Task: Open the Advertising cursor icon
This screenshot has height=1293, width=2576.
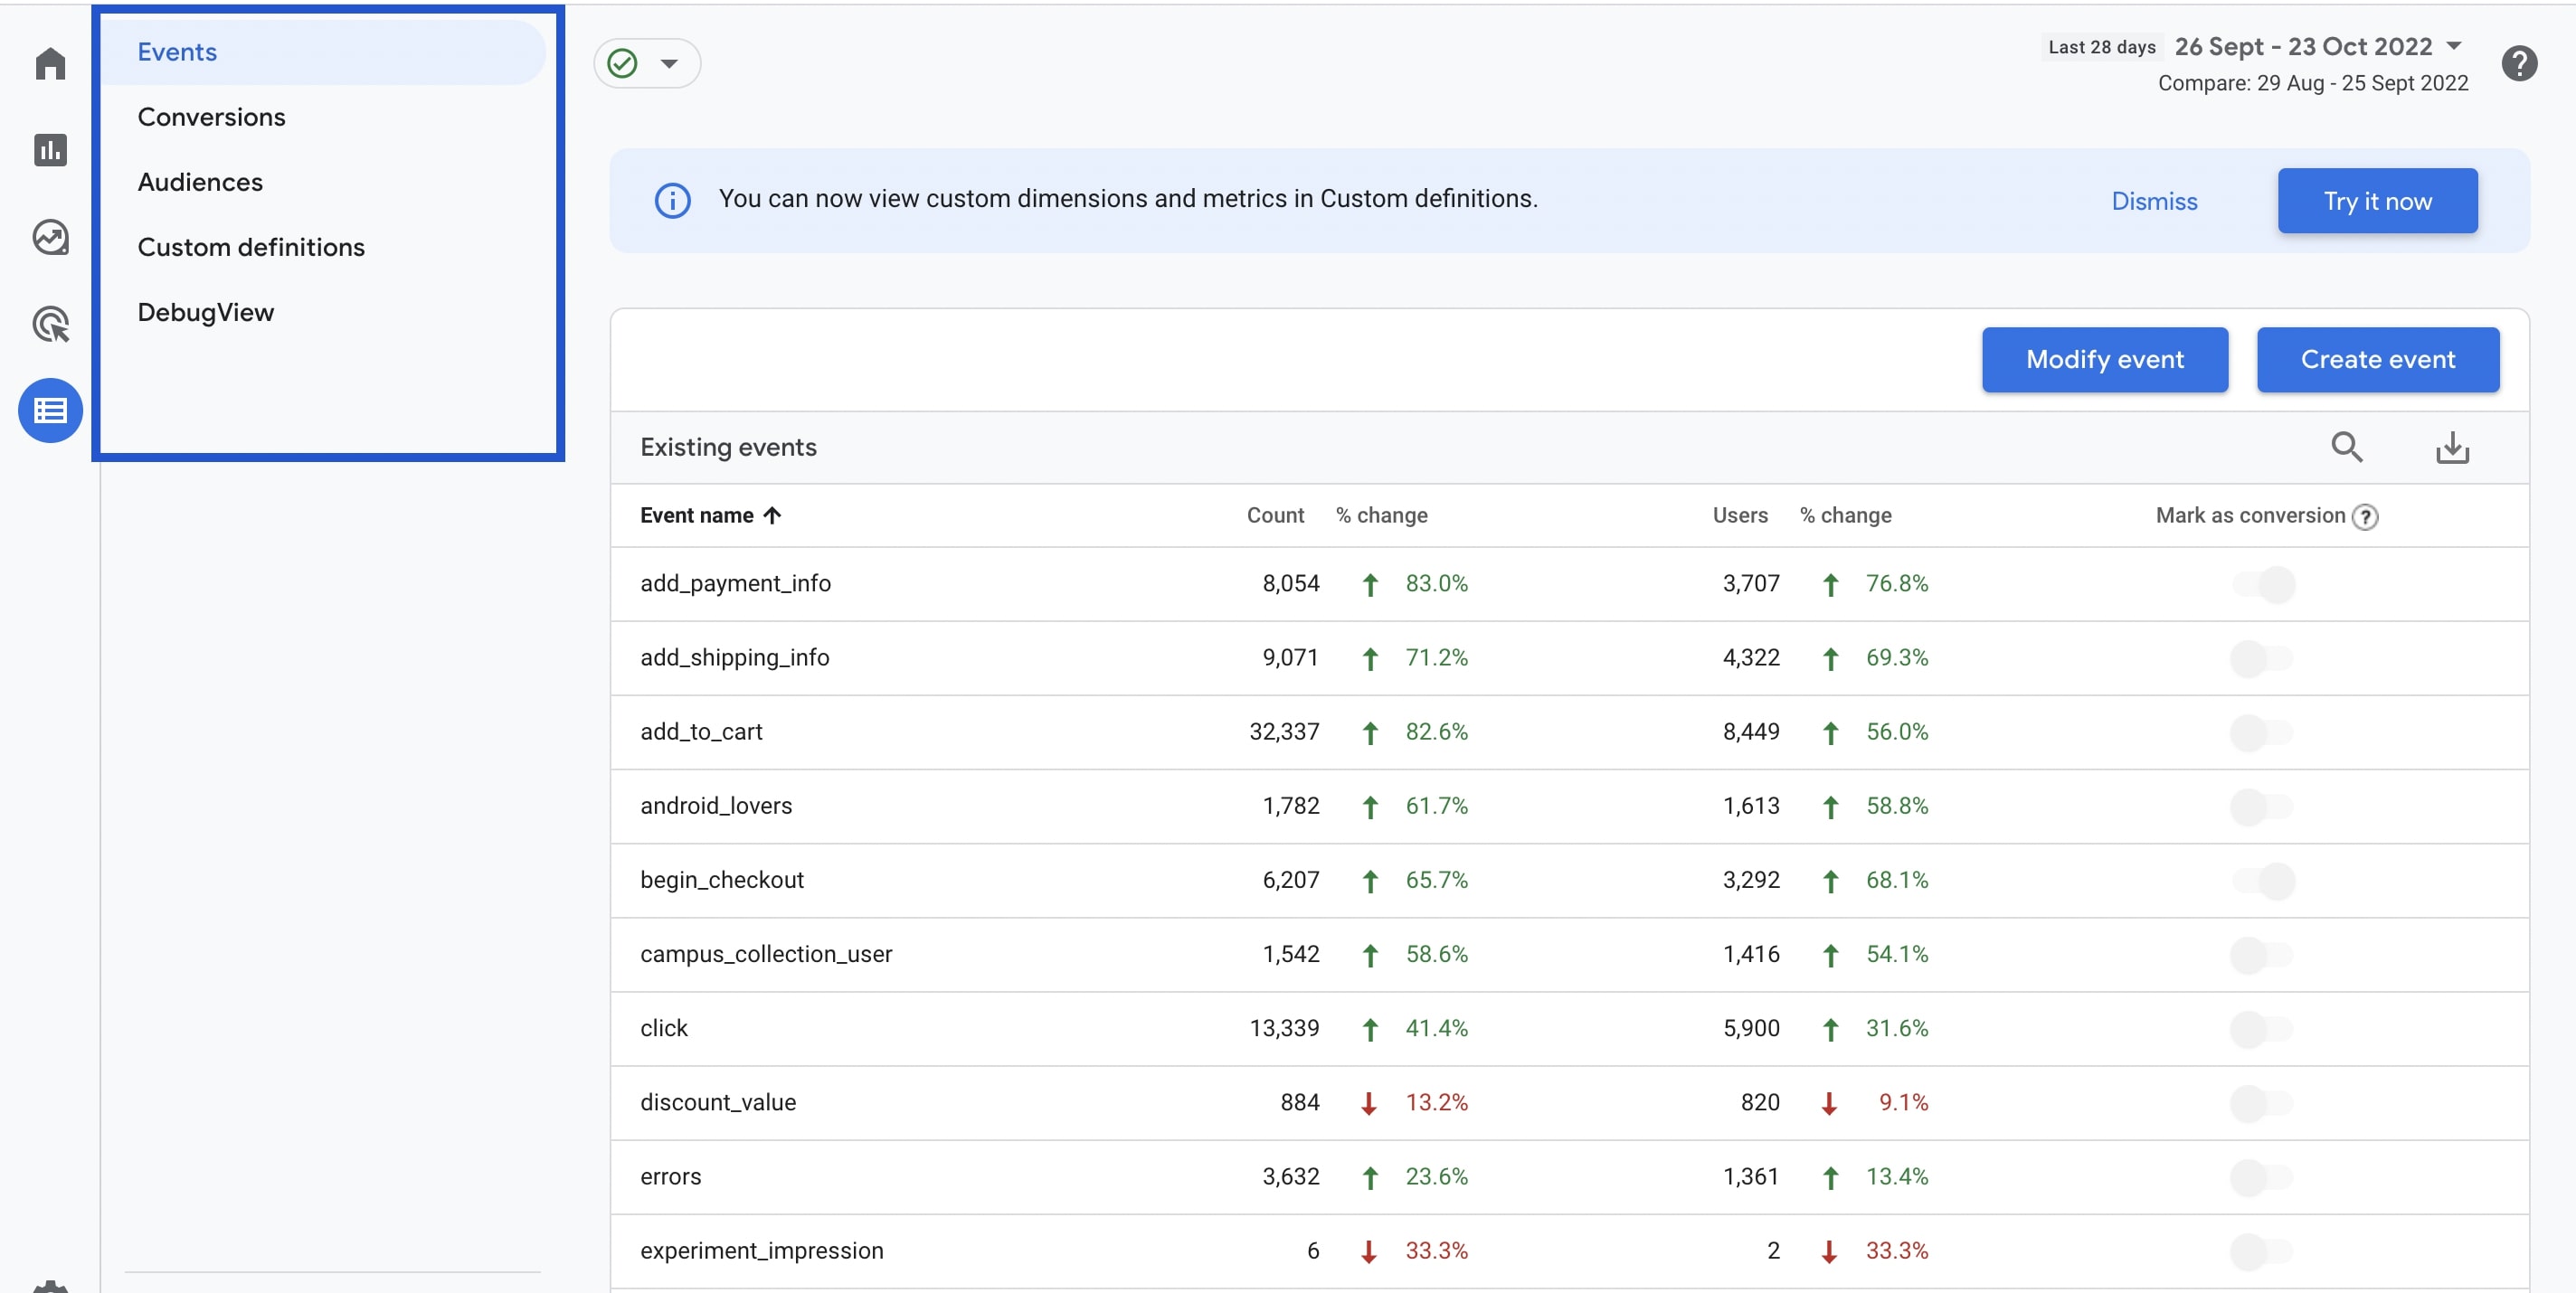Action: 50,324
